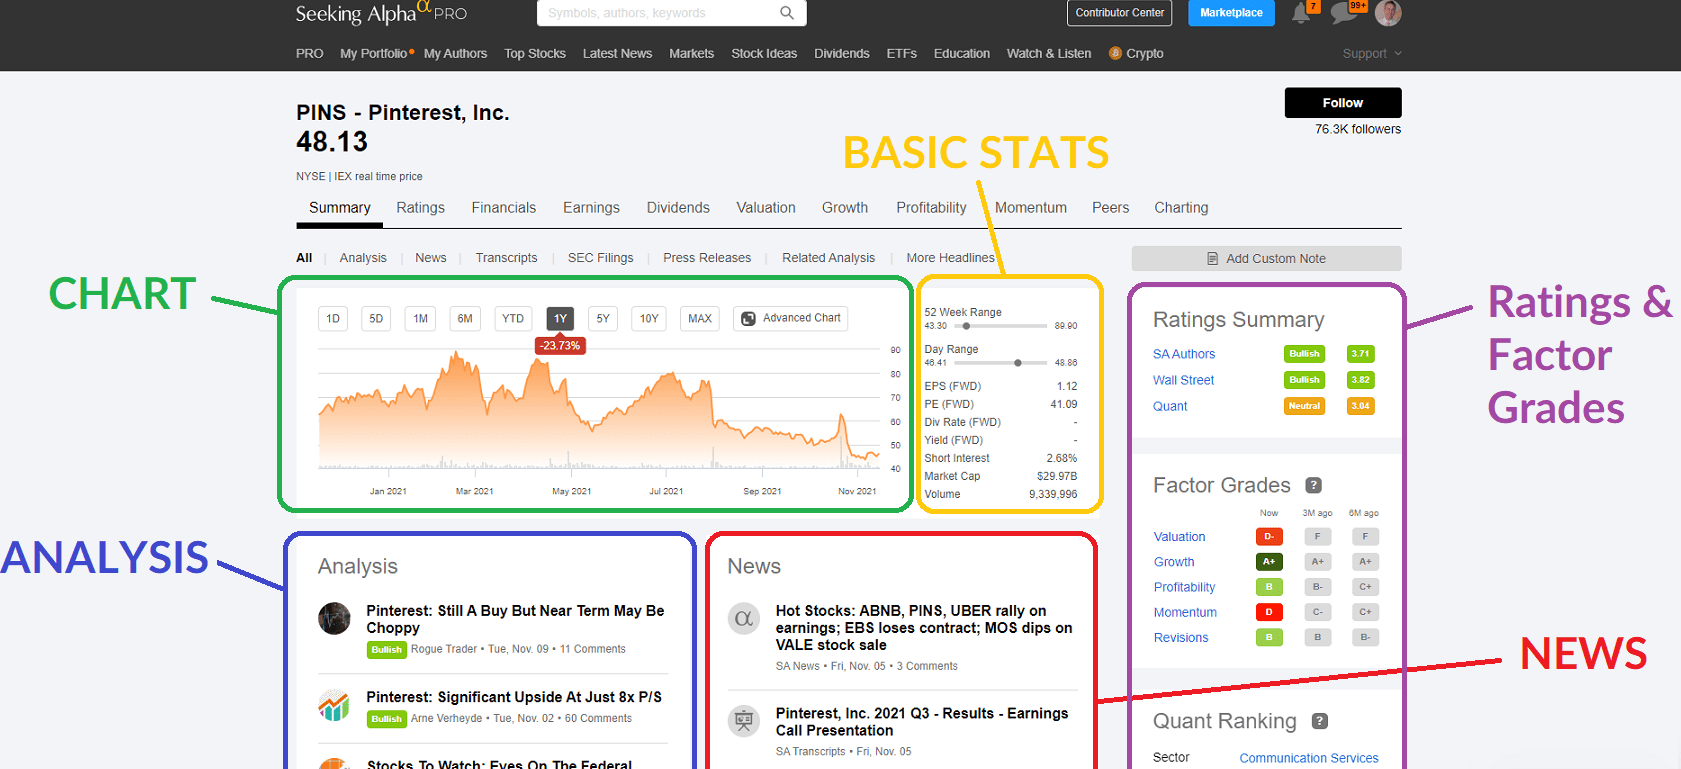Viewport: 1681px width, 769px height.
Task: Go to the Momentum tab
Action: pyautogui.click(x=1031, y=208)
